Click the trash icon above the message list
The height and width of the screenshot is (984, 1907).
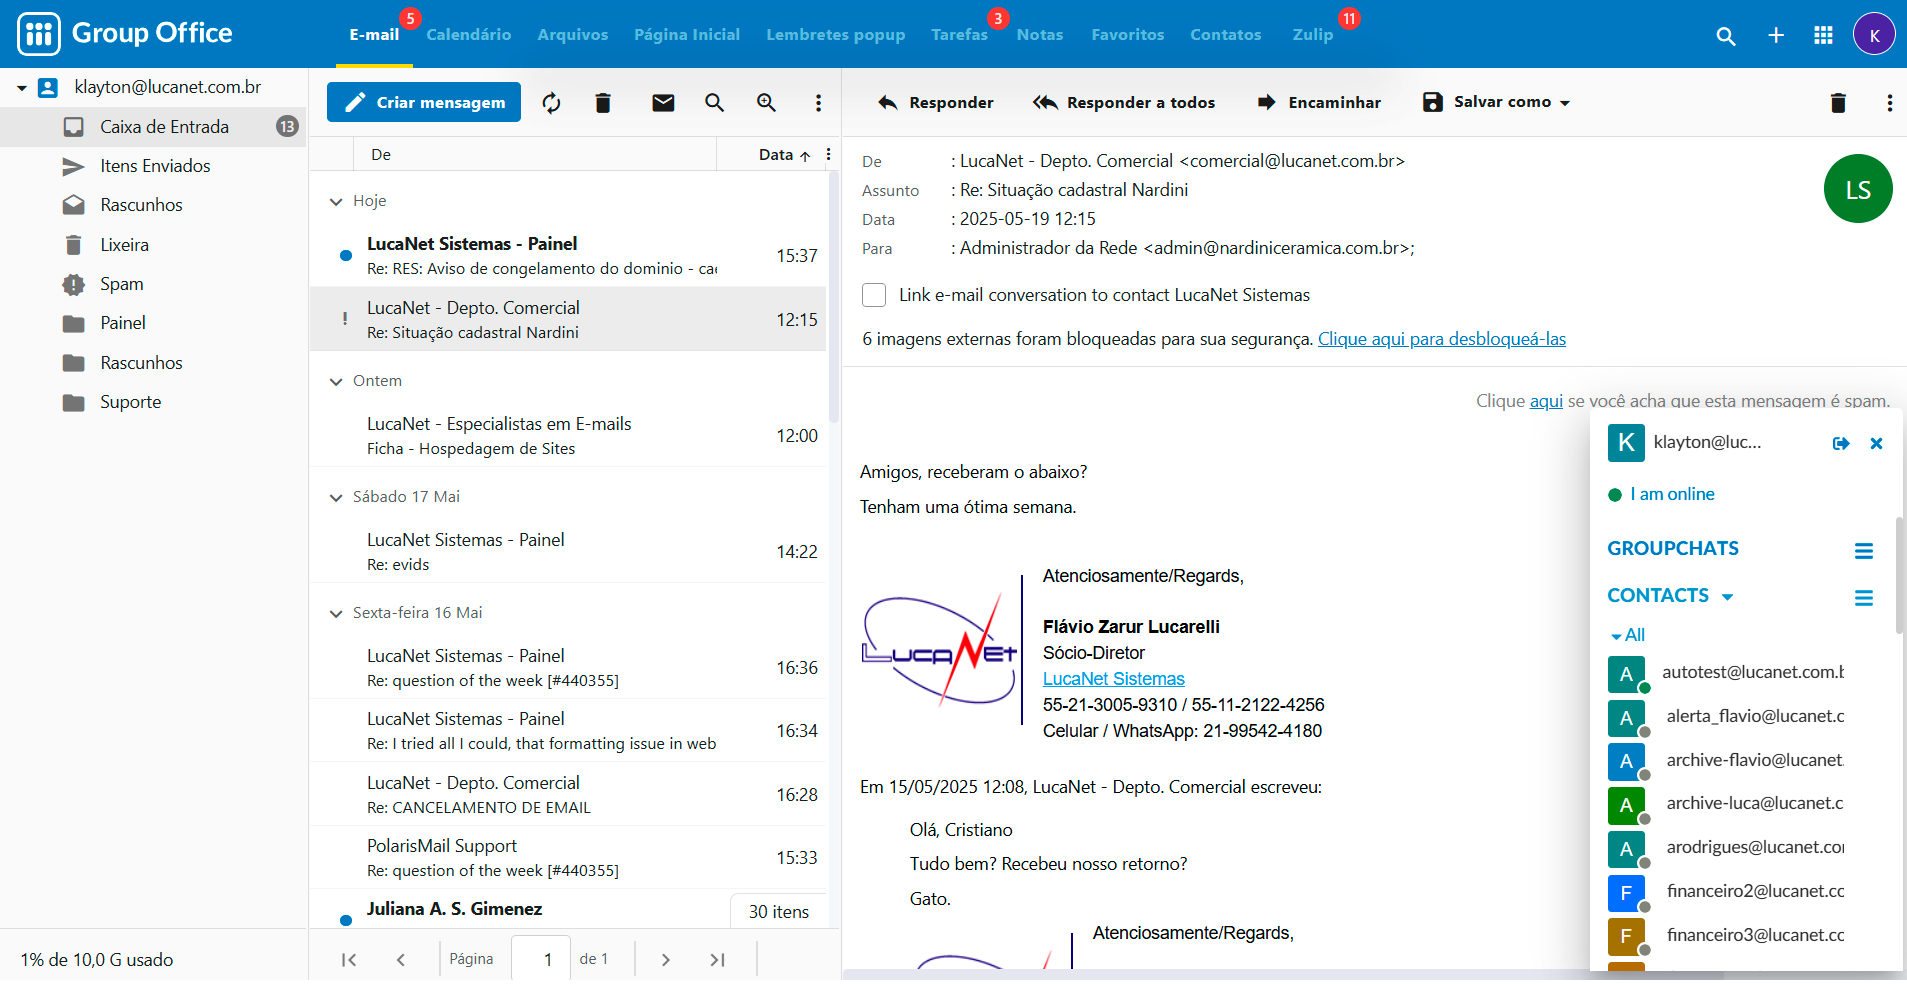pos(603,103)
